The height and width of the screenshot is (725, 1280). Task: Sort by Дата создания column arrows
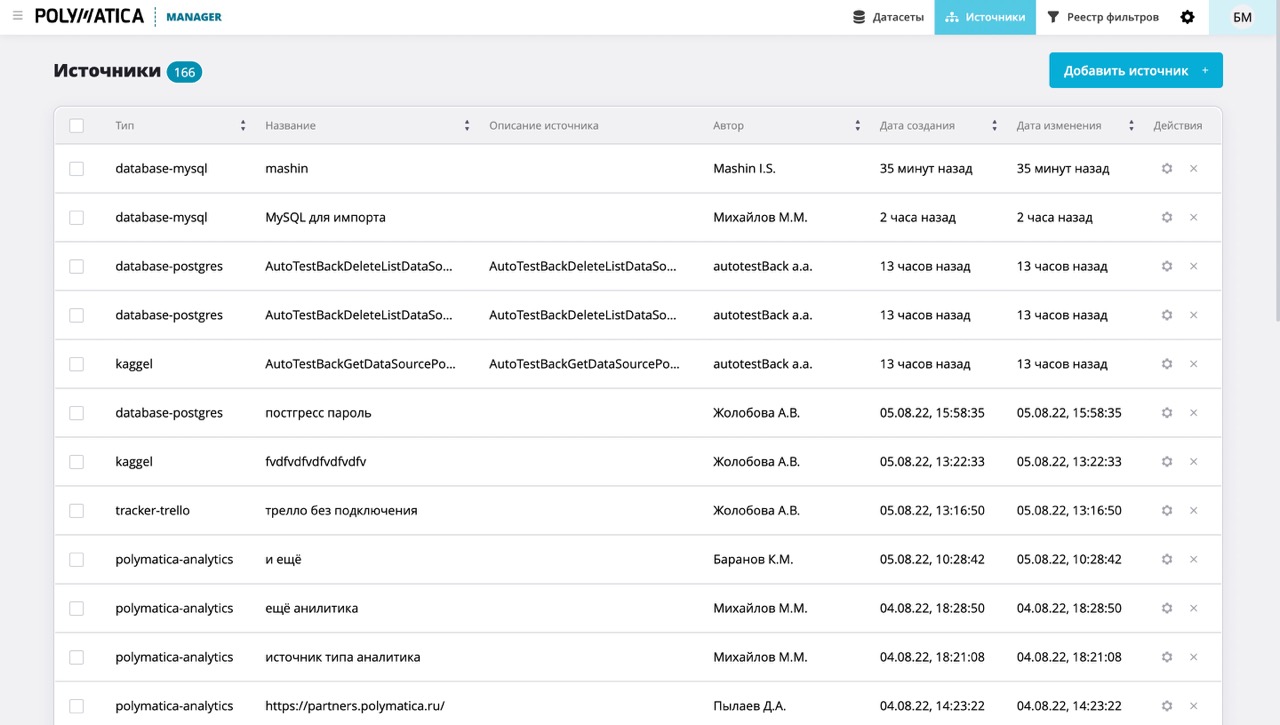[x=994, y=126]
